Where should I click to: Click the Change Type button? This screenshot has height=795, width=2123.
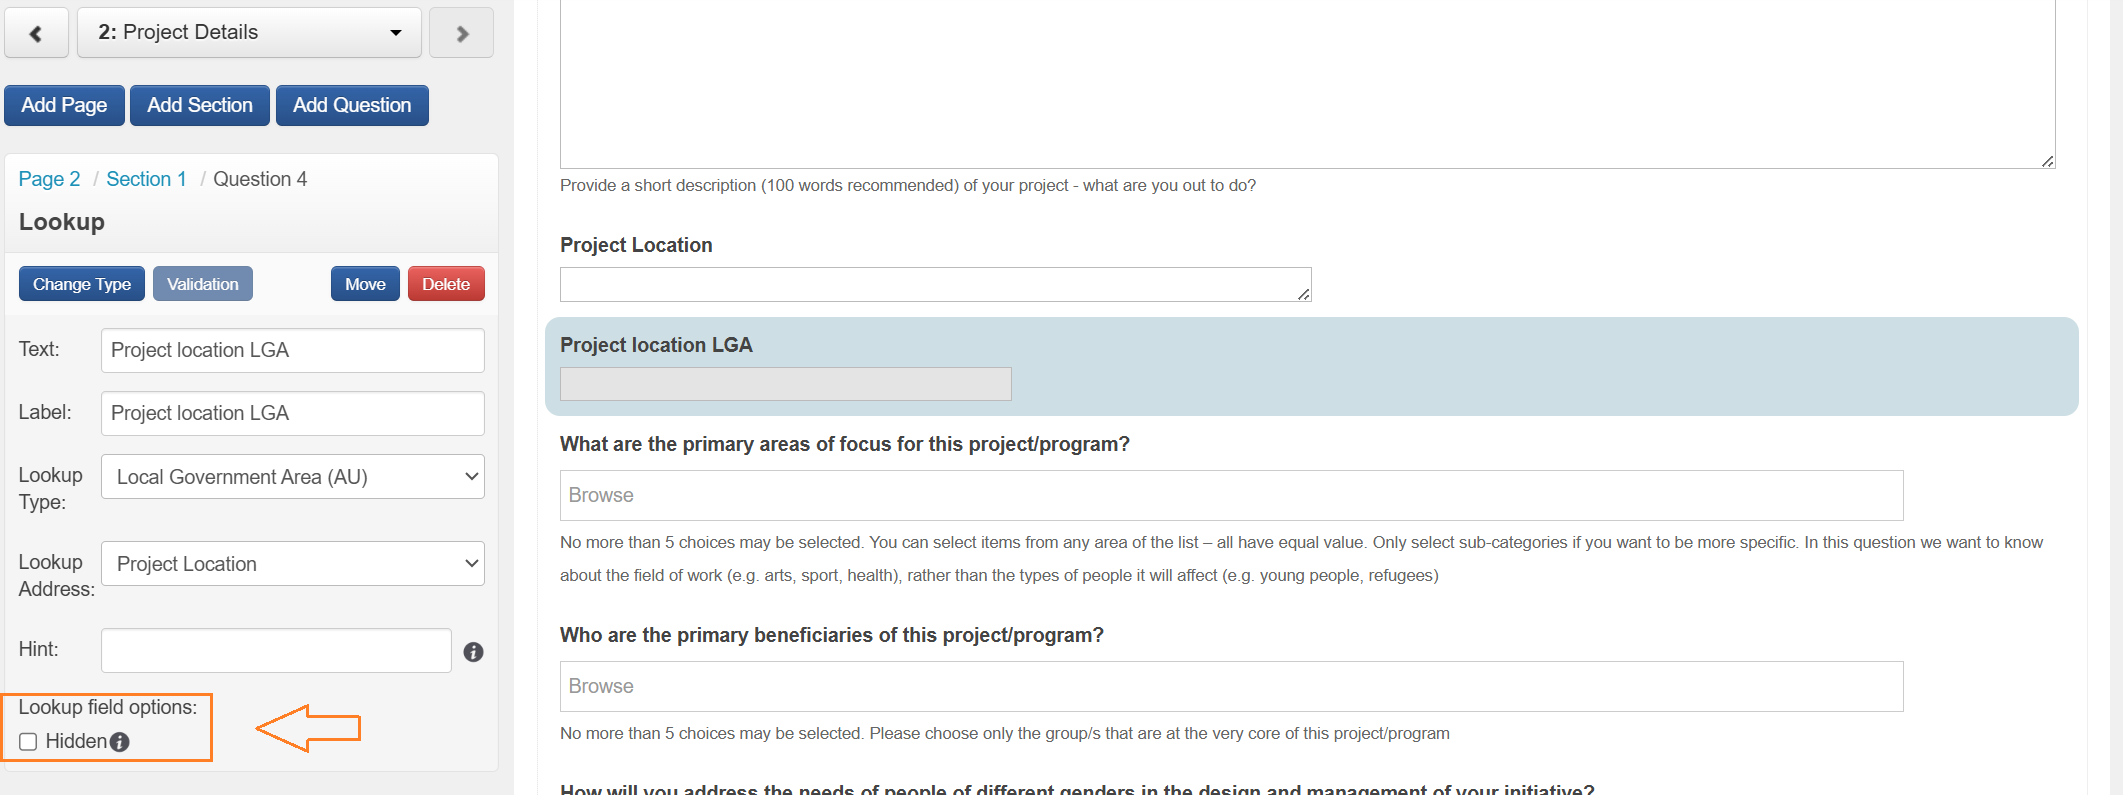point(82,284)
